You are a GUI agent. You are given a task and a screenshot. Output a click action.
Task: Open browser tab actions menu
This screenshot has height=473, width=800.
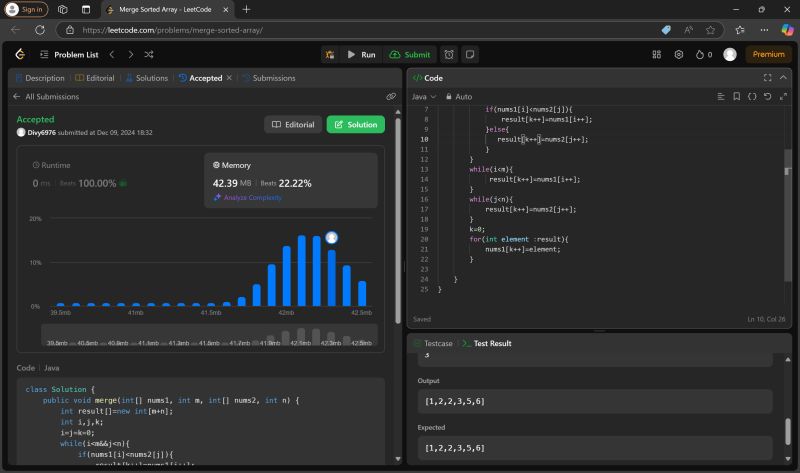[x=86, y=9]
